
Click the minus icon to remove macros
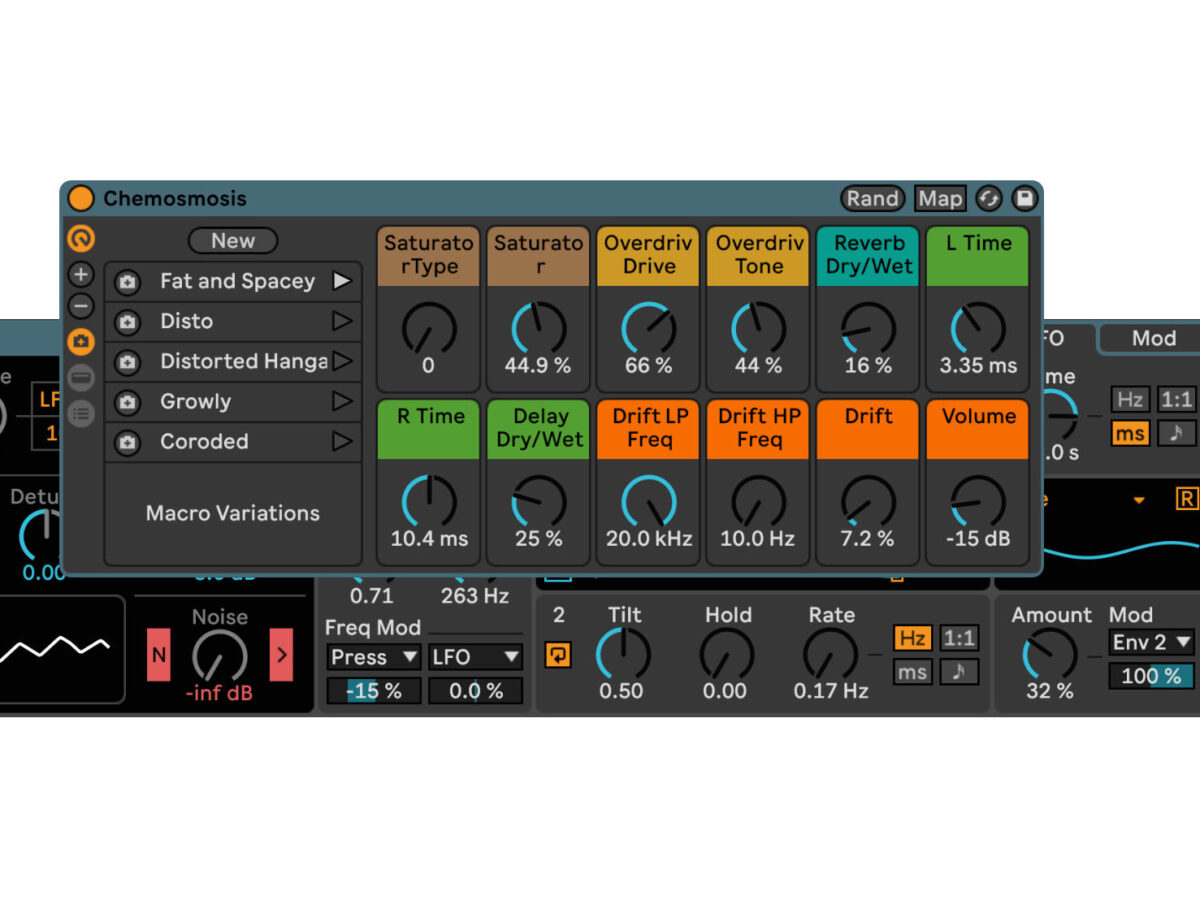[x=81, y=306]
